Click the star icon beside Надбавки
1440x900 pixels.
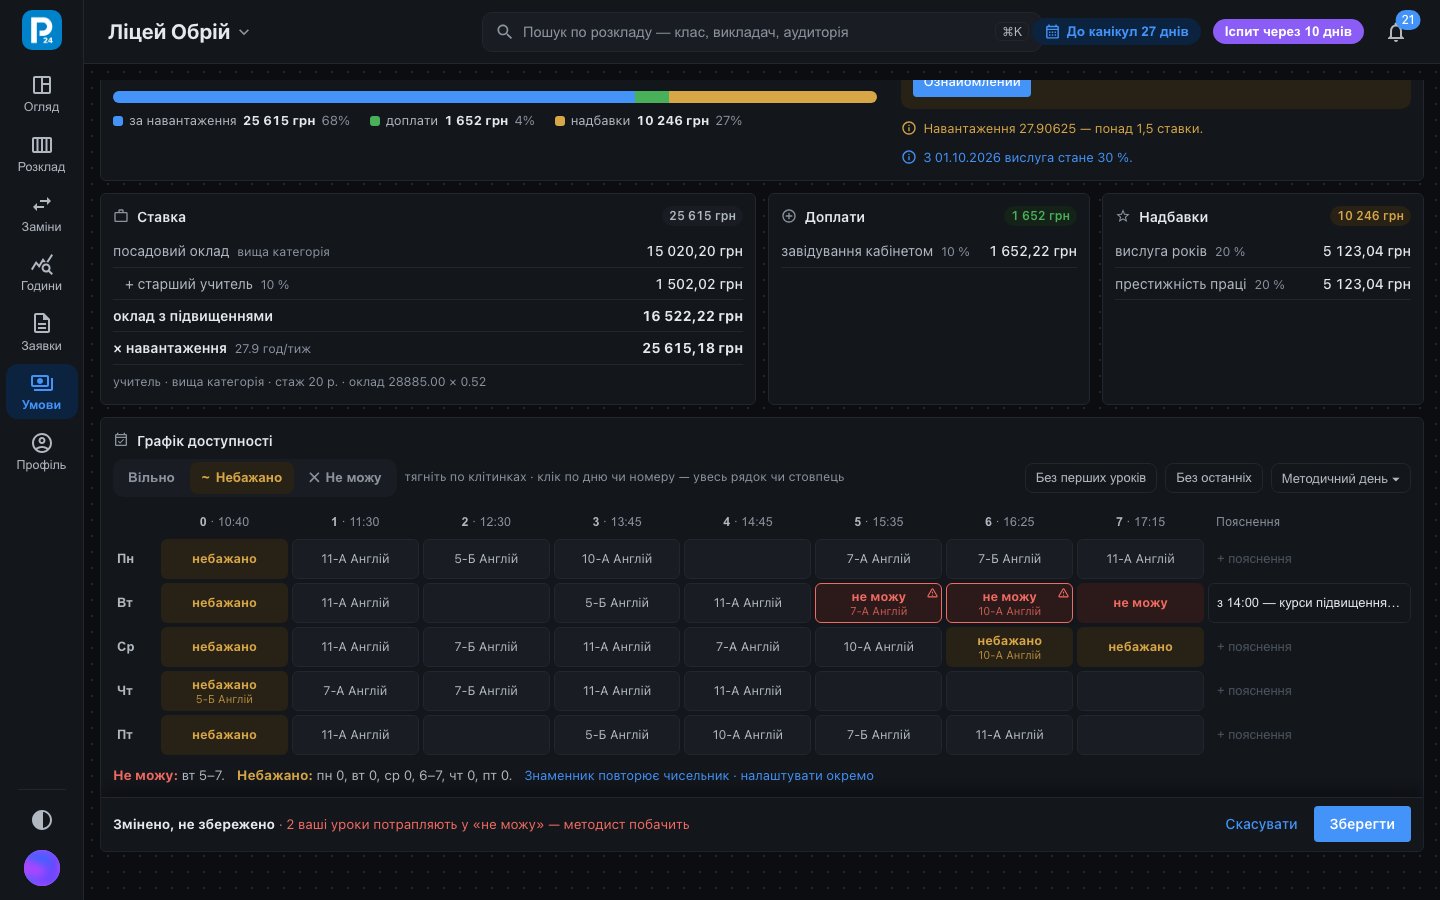1123,216
